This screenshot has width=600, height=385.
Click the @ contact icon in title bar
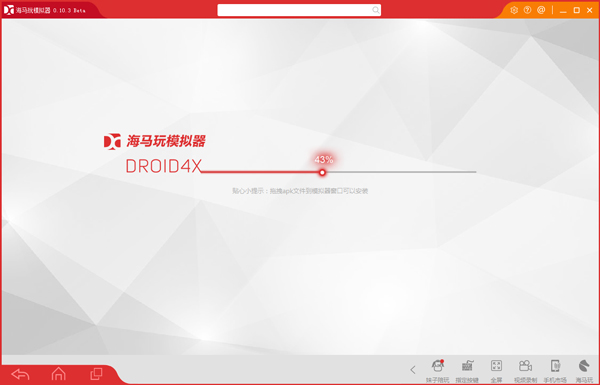click(x=541, y=10)
